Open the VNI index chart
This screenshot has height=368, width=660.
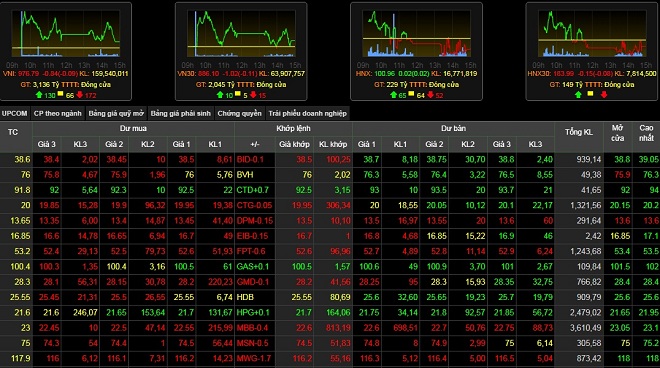(x=66, y=34)
